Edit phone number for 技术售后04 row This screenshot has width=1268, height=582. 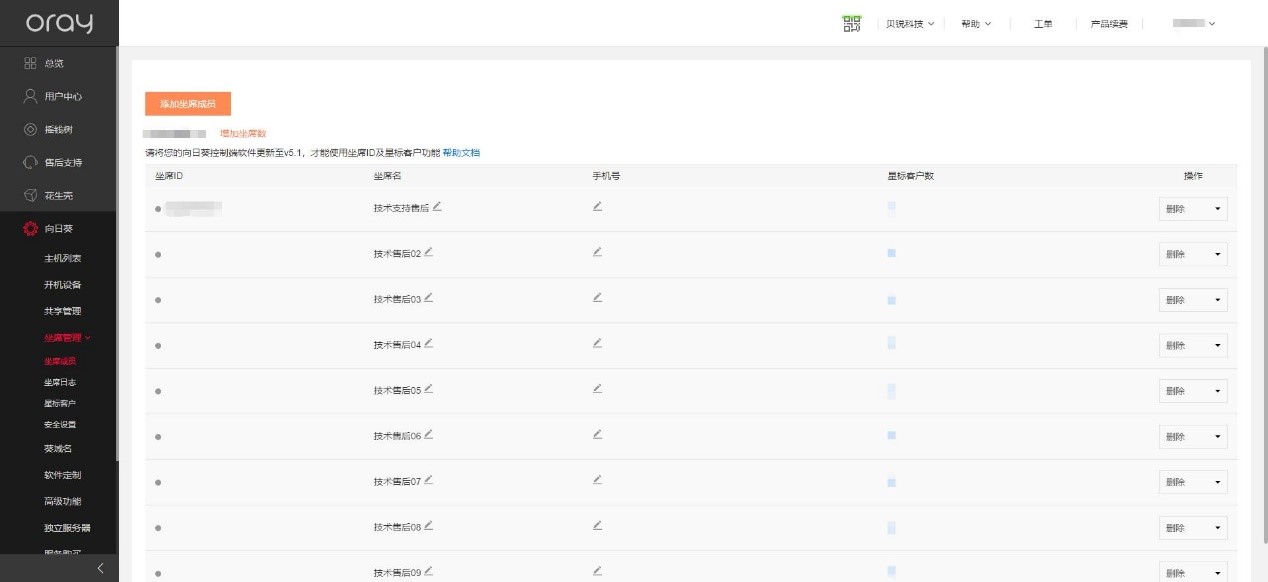pyautogui.click(x=597, y=343)
